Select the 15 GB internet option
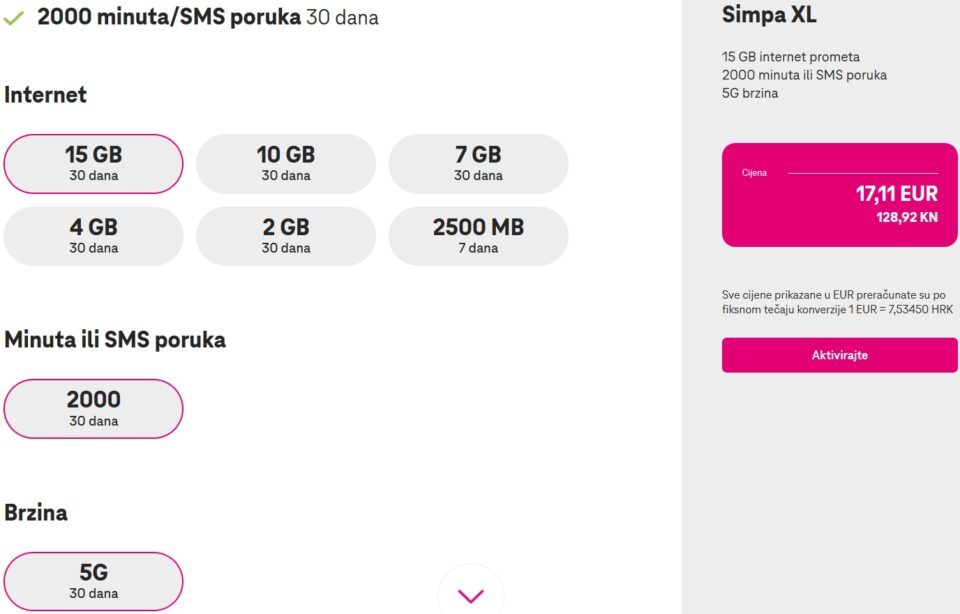Viewport: 960px width, 614px height. (93, 163)
